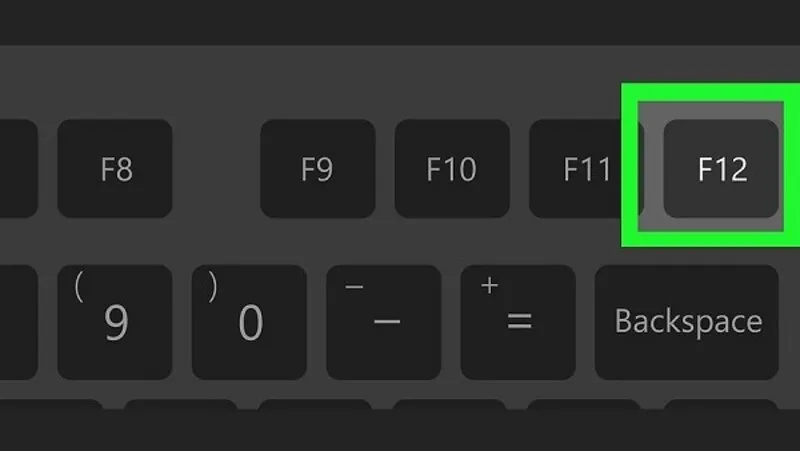Click the partial key beneath the equals–Backspace gap
The width and height of the screenshot is (800, 451).
(584, 404)
